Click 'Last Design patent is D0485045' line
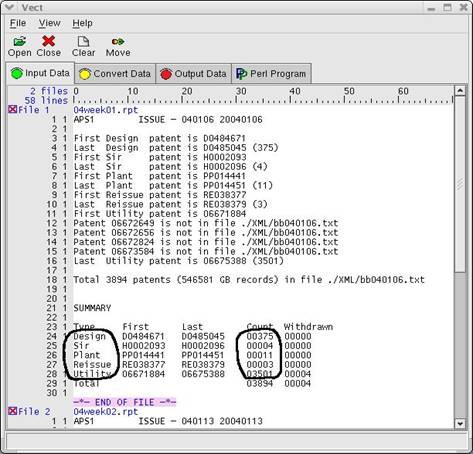 [x=176, y=147]
